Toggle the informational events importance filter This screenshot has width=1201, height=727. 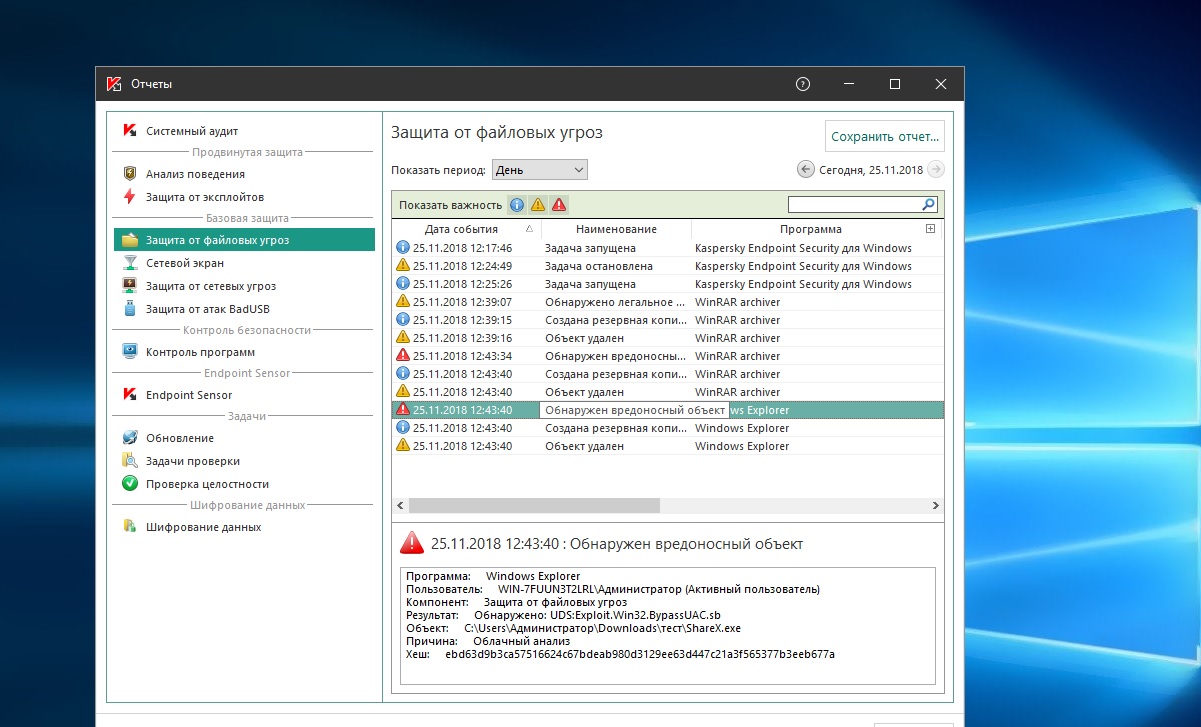pyautogui.click(x=517, y=205)
